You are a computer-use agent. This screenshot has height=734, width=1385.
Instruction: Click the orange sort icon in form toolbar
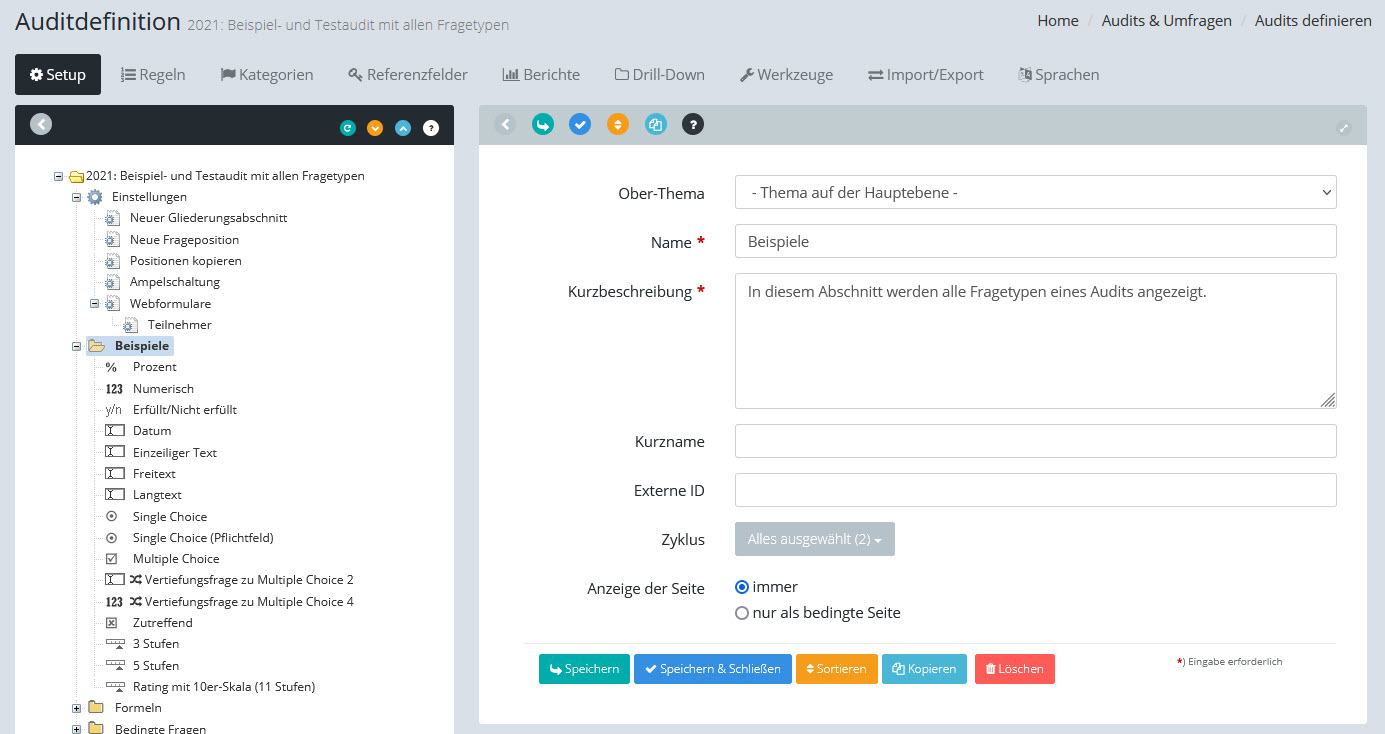pyautogui.click(x=618, y=125)
